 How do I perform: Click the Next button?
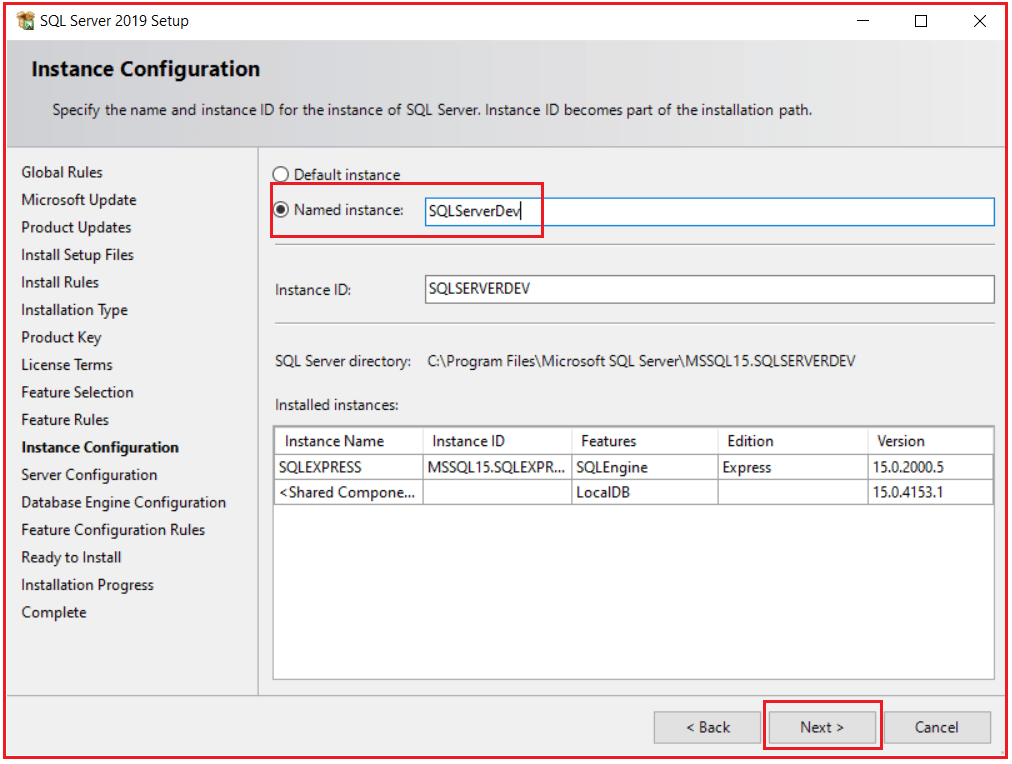(822, 727)
